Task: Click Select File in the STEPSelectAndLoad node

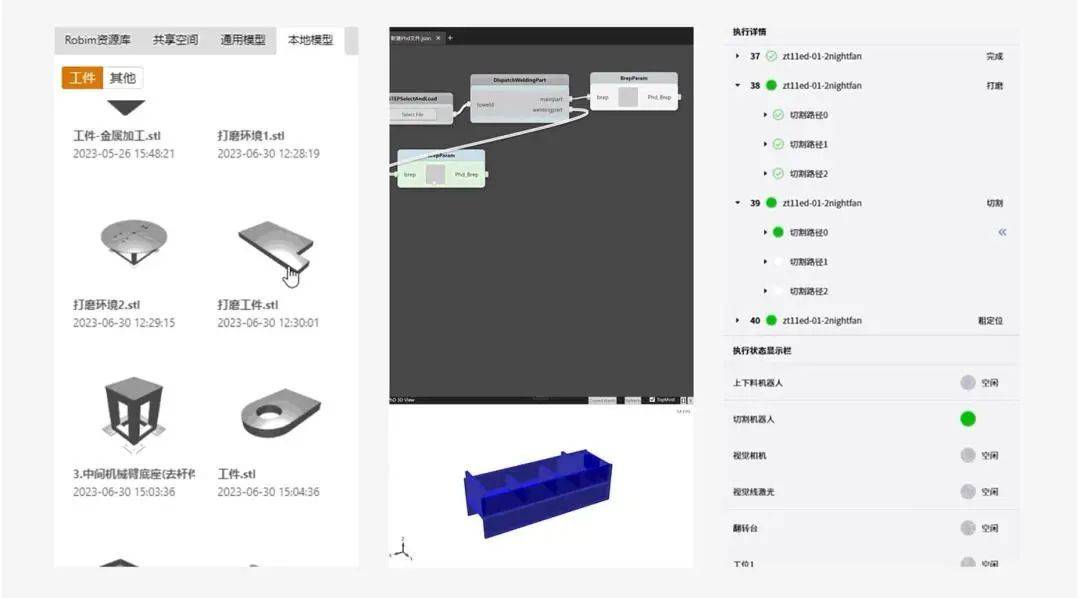Action: pyautogui.click(x=413, y=114)
